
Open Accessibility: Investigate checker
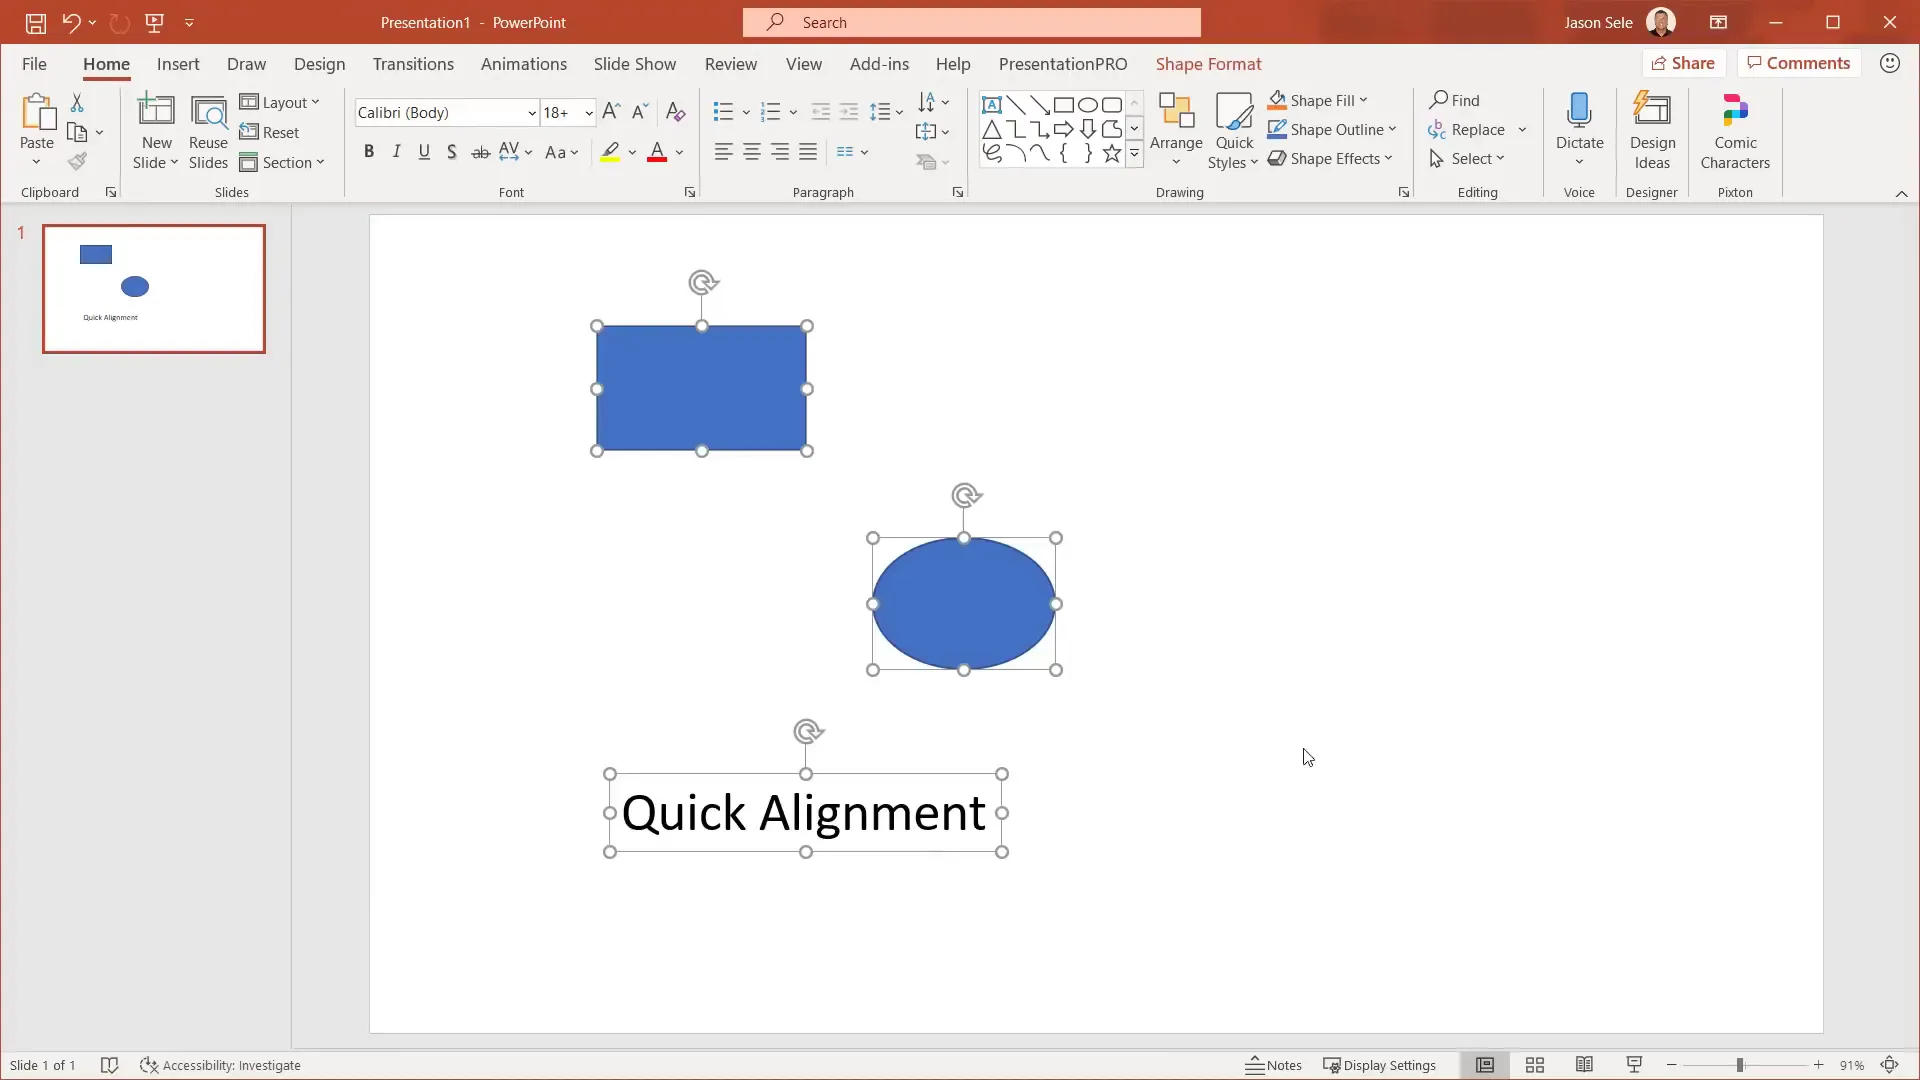220,1065
